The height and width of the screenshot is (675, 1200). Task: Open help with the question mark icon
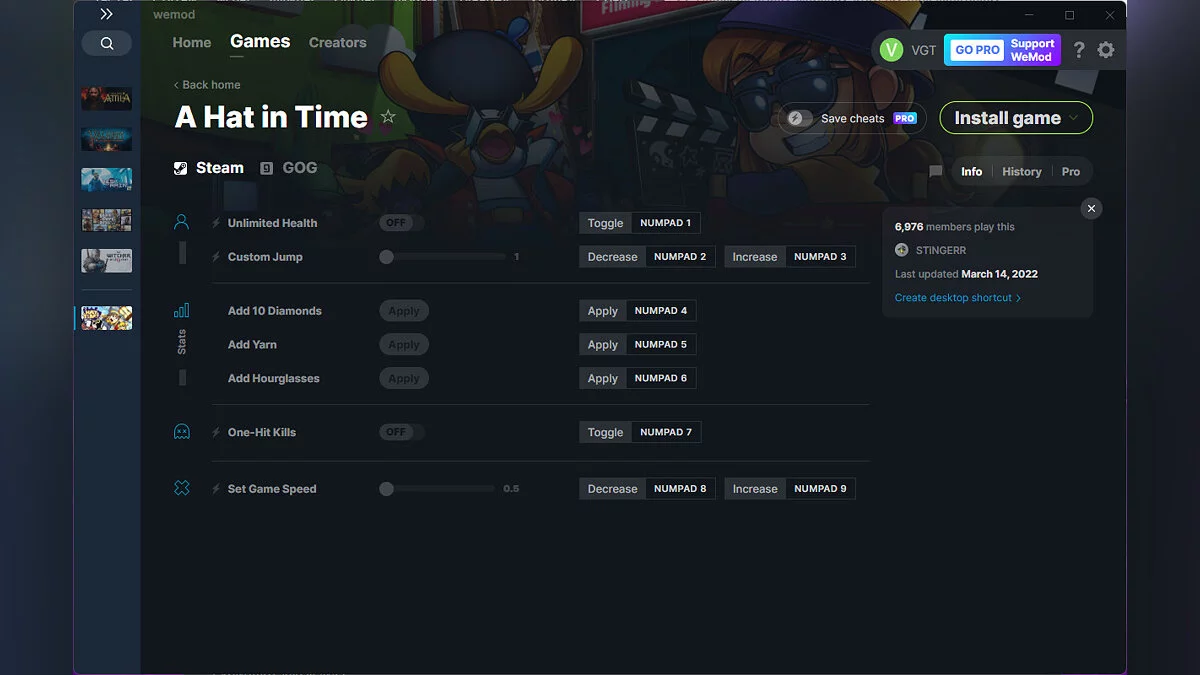(1078, 49)
